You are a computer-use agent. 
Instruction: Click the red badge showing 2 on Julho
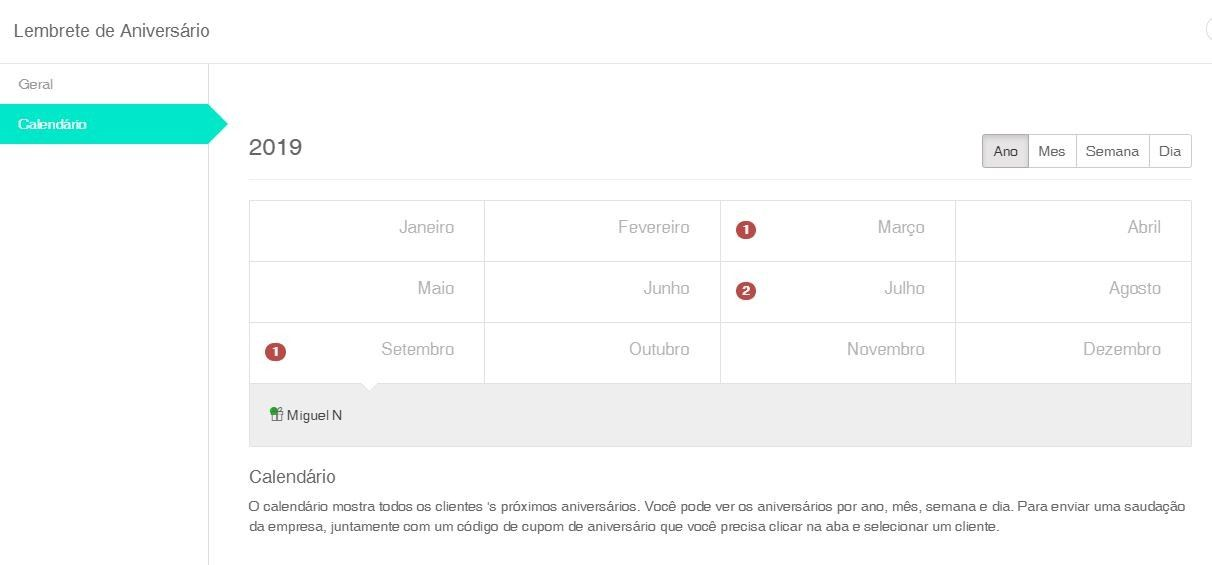click(x=746, y=291)
